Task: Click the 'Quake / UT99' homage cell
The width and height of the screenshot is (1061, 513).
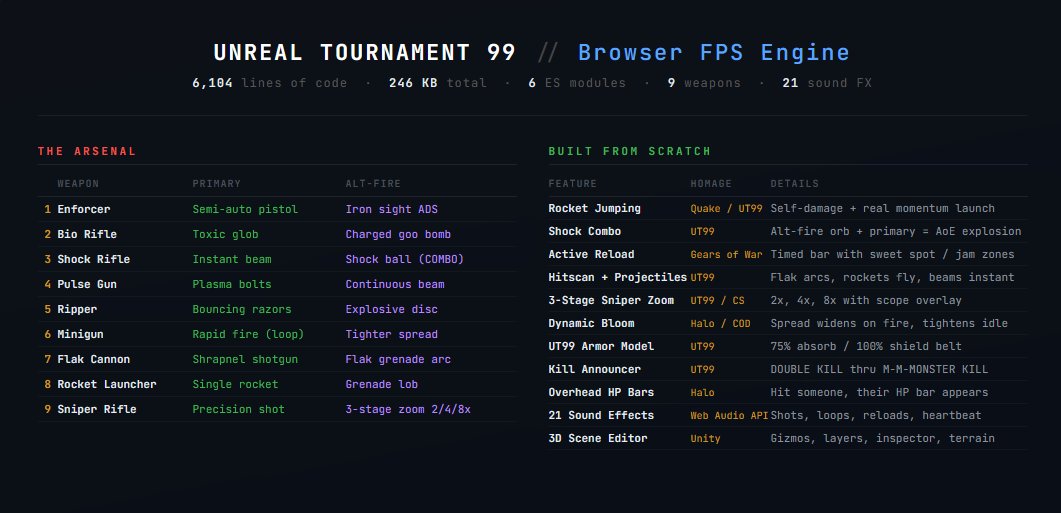Action: (x=727, y=208)
